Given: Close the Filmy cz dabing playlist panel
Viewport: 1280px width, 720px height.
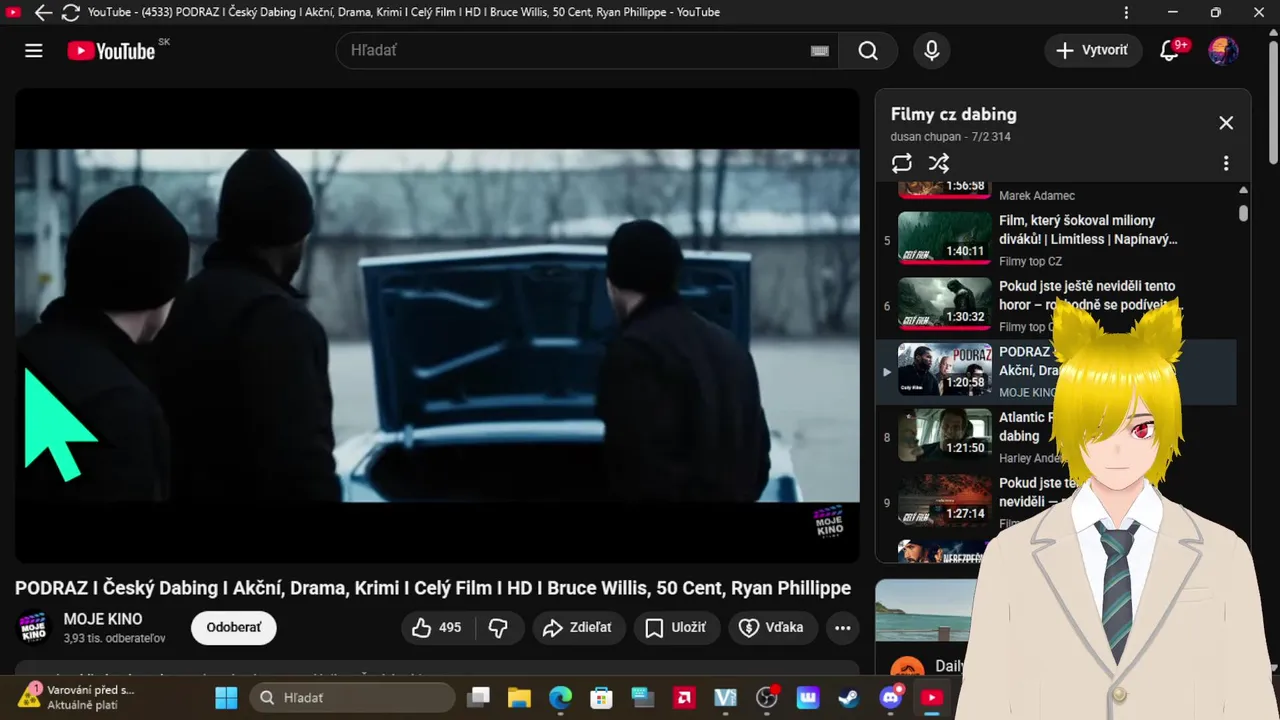Looking at the screenshot, I should tap(1226, 123).
